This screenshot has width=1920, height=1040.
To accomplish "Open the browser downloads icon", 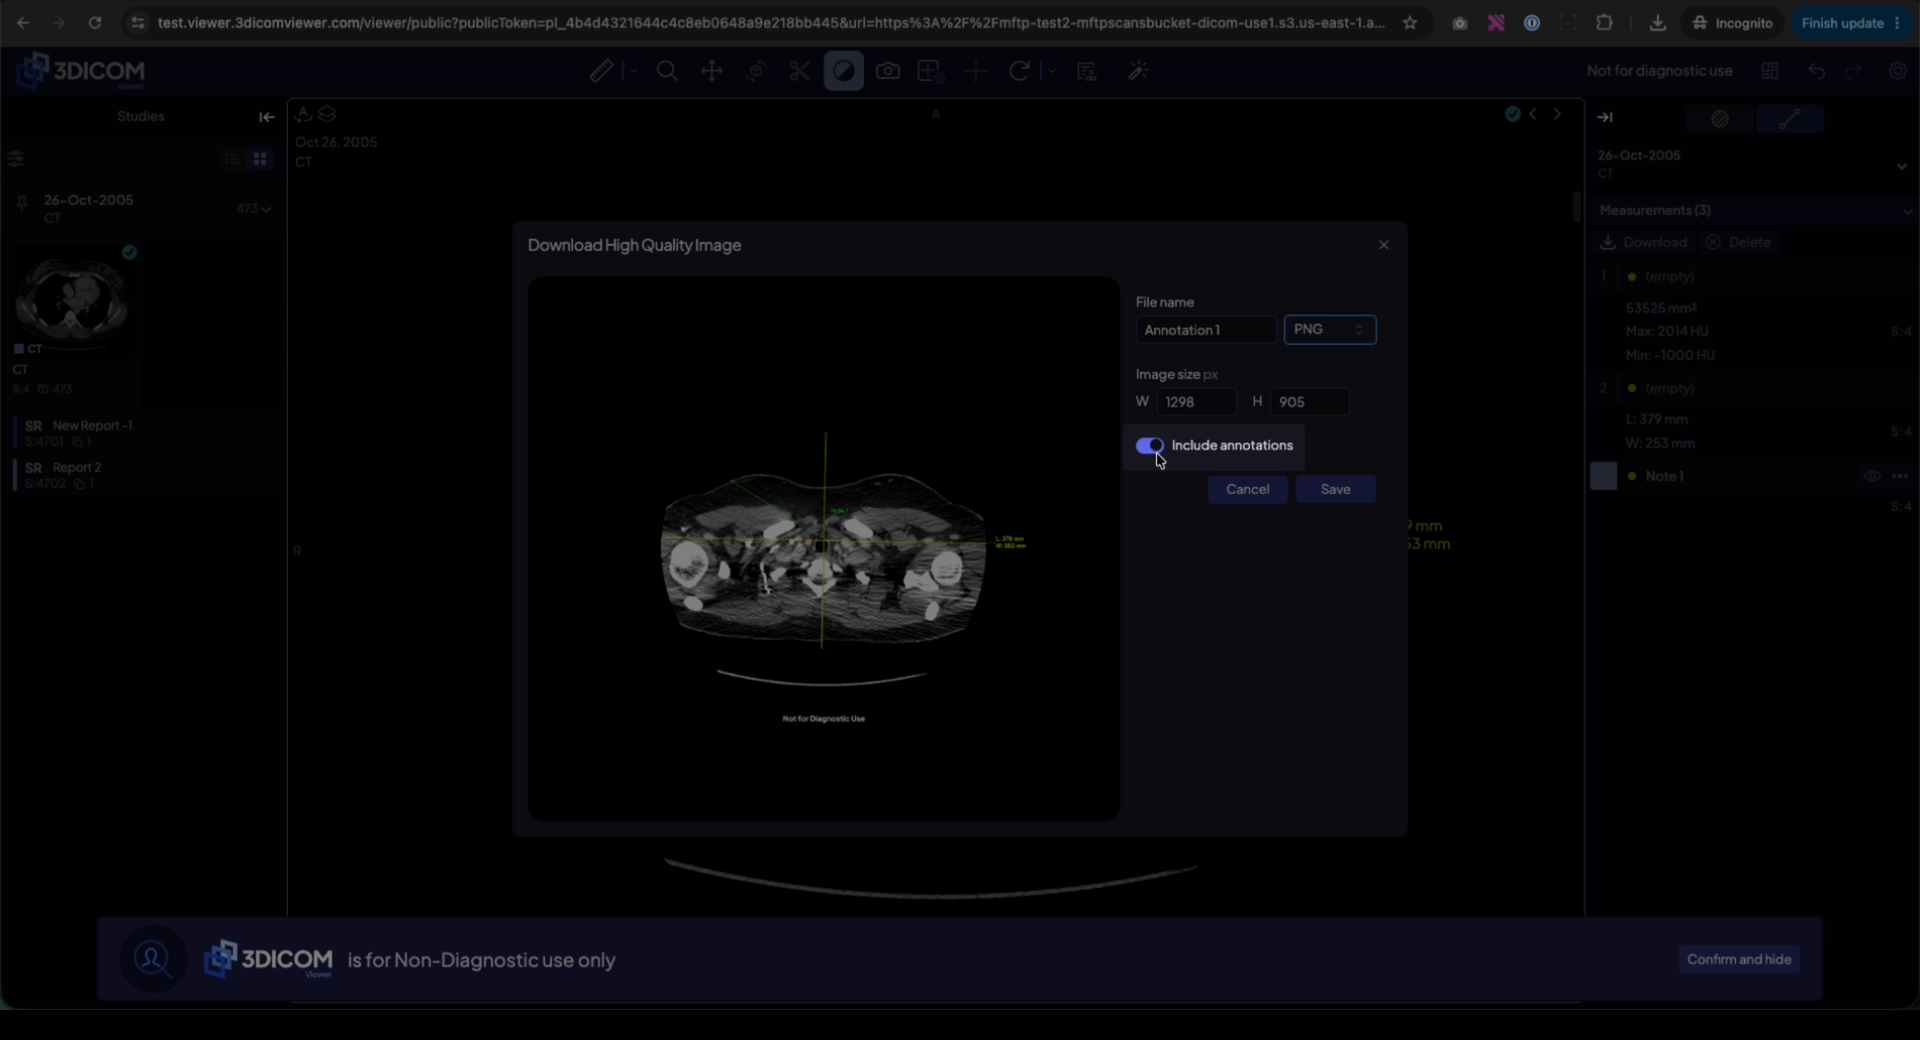I will [x=1658, y=22].
